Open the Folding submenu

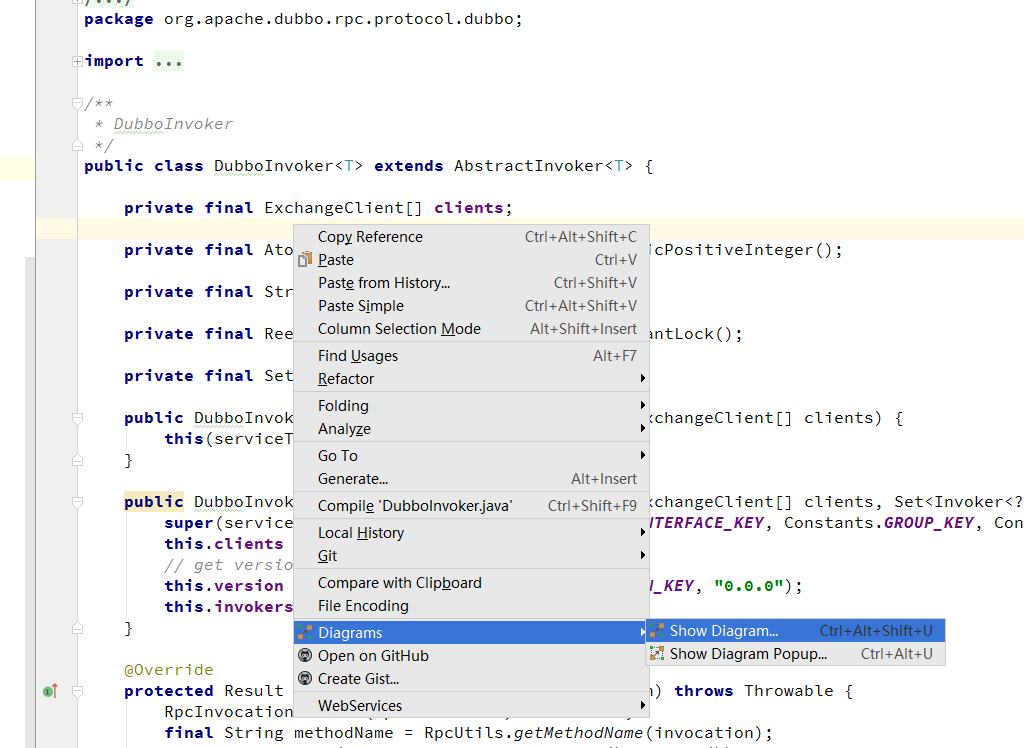point(471,406)
